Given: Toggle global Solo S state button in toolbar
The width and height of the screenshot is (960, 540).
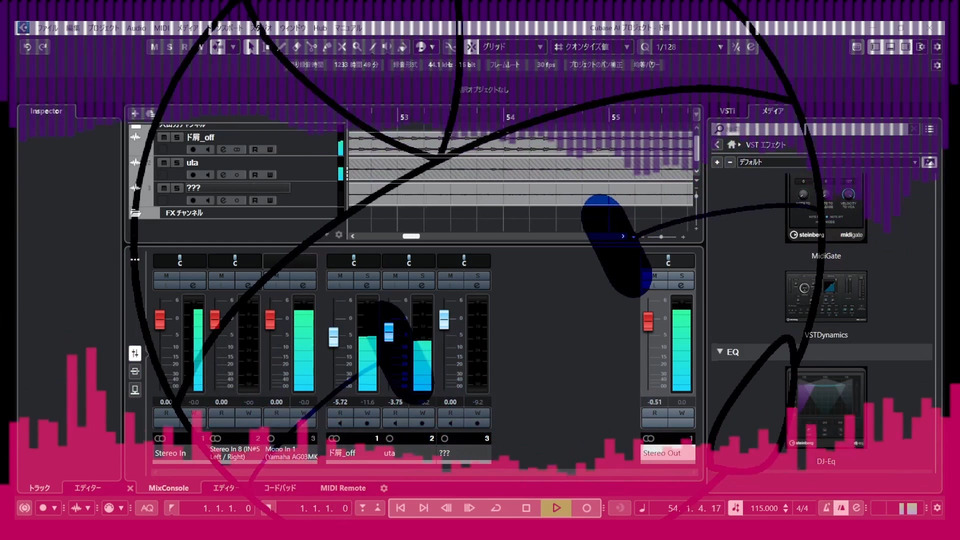Looking at the screenshot, I should pyautogui.click(x=170, y=47).
